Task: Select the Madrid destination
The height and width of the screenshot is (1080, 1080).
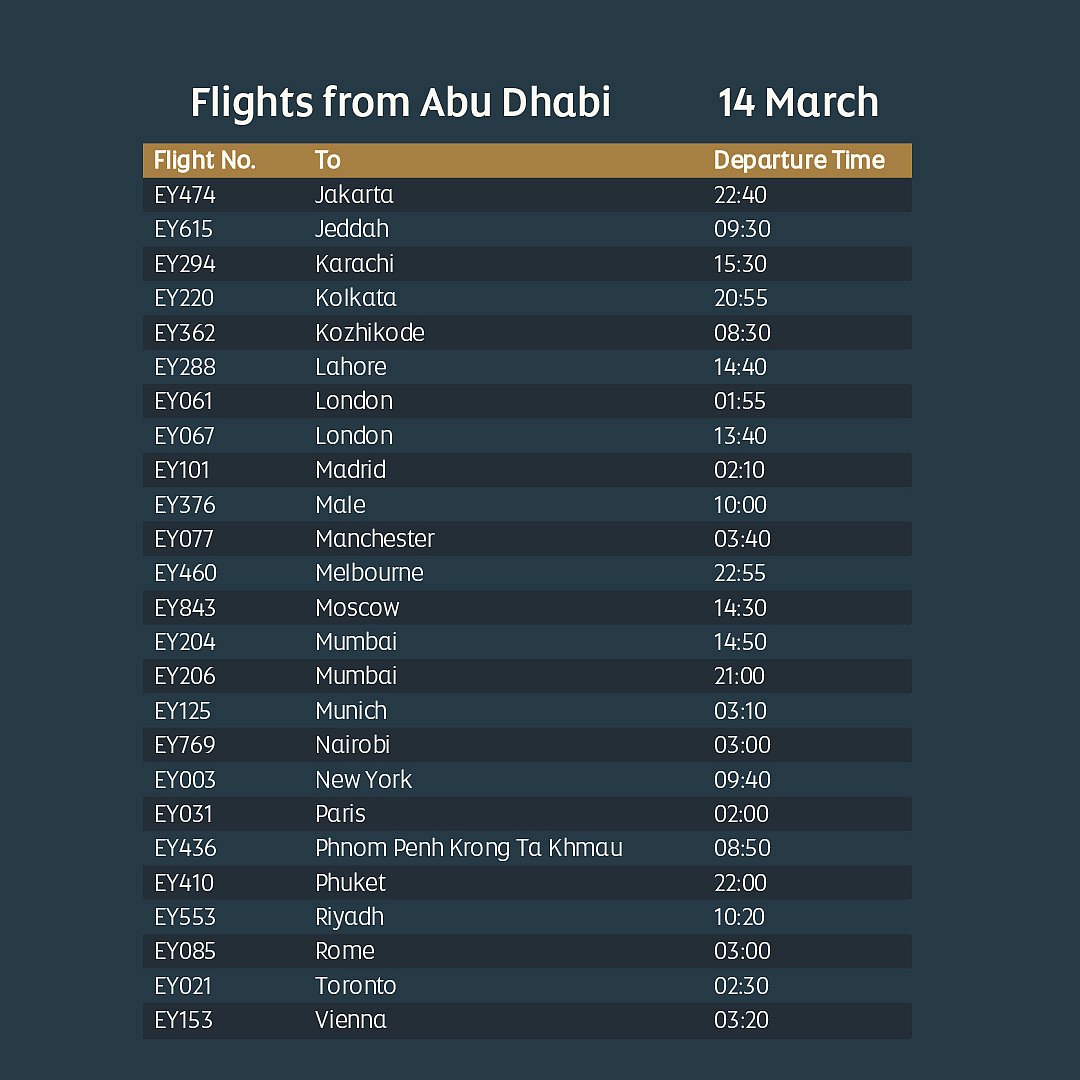Action: (x=350, y=470)
